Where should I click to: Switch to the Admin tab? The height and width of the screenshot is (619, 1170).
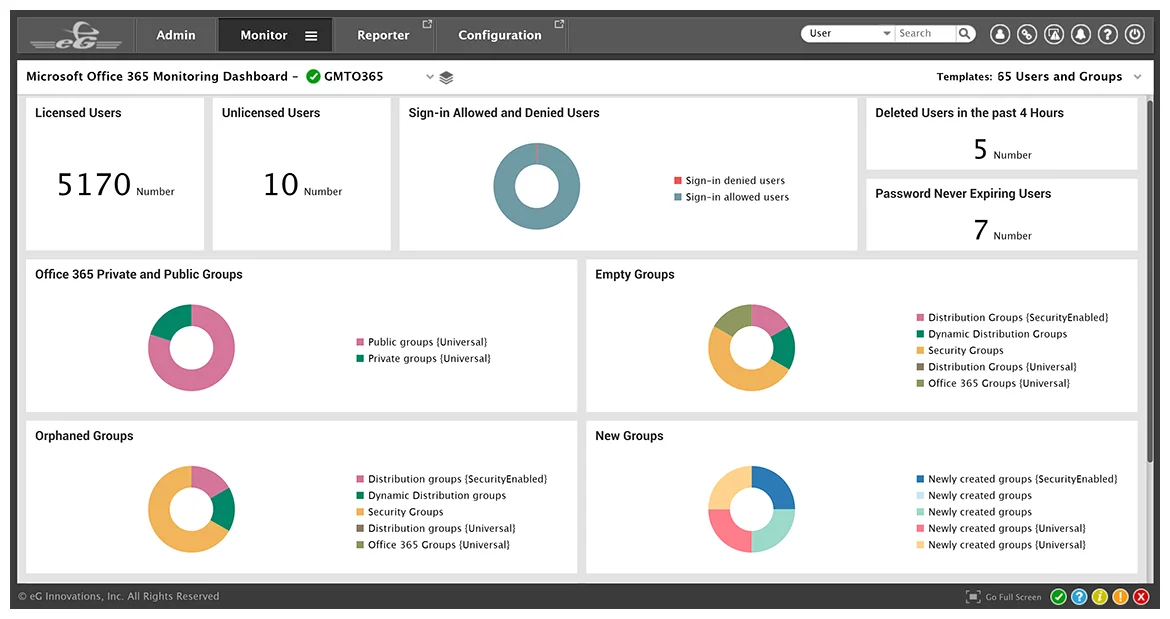pos(175,35)
